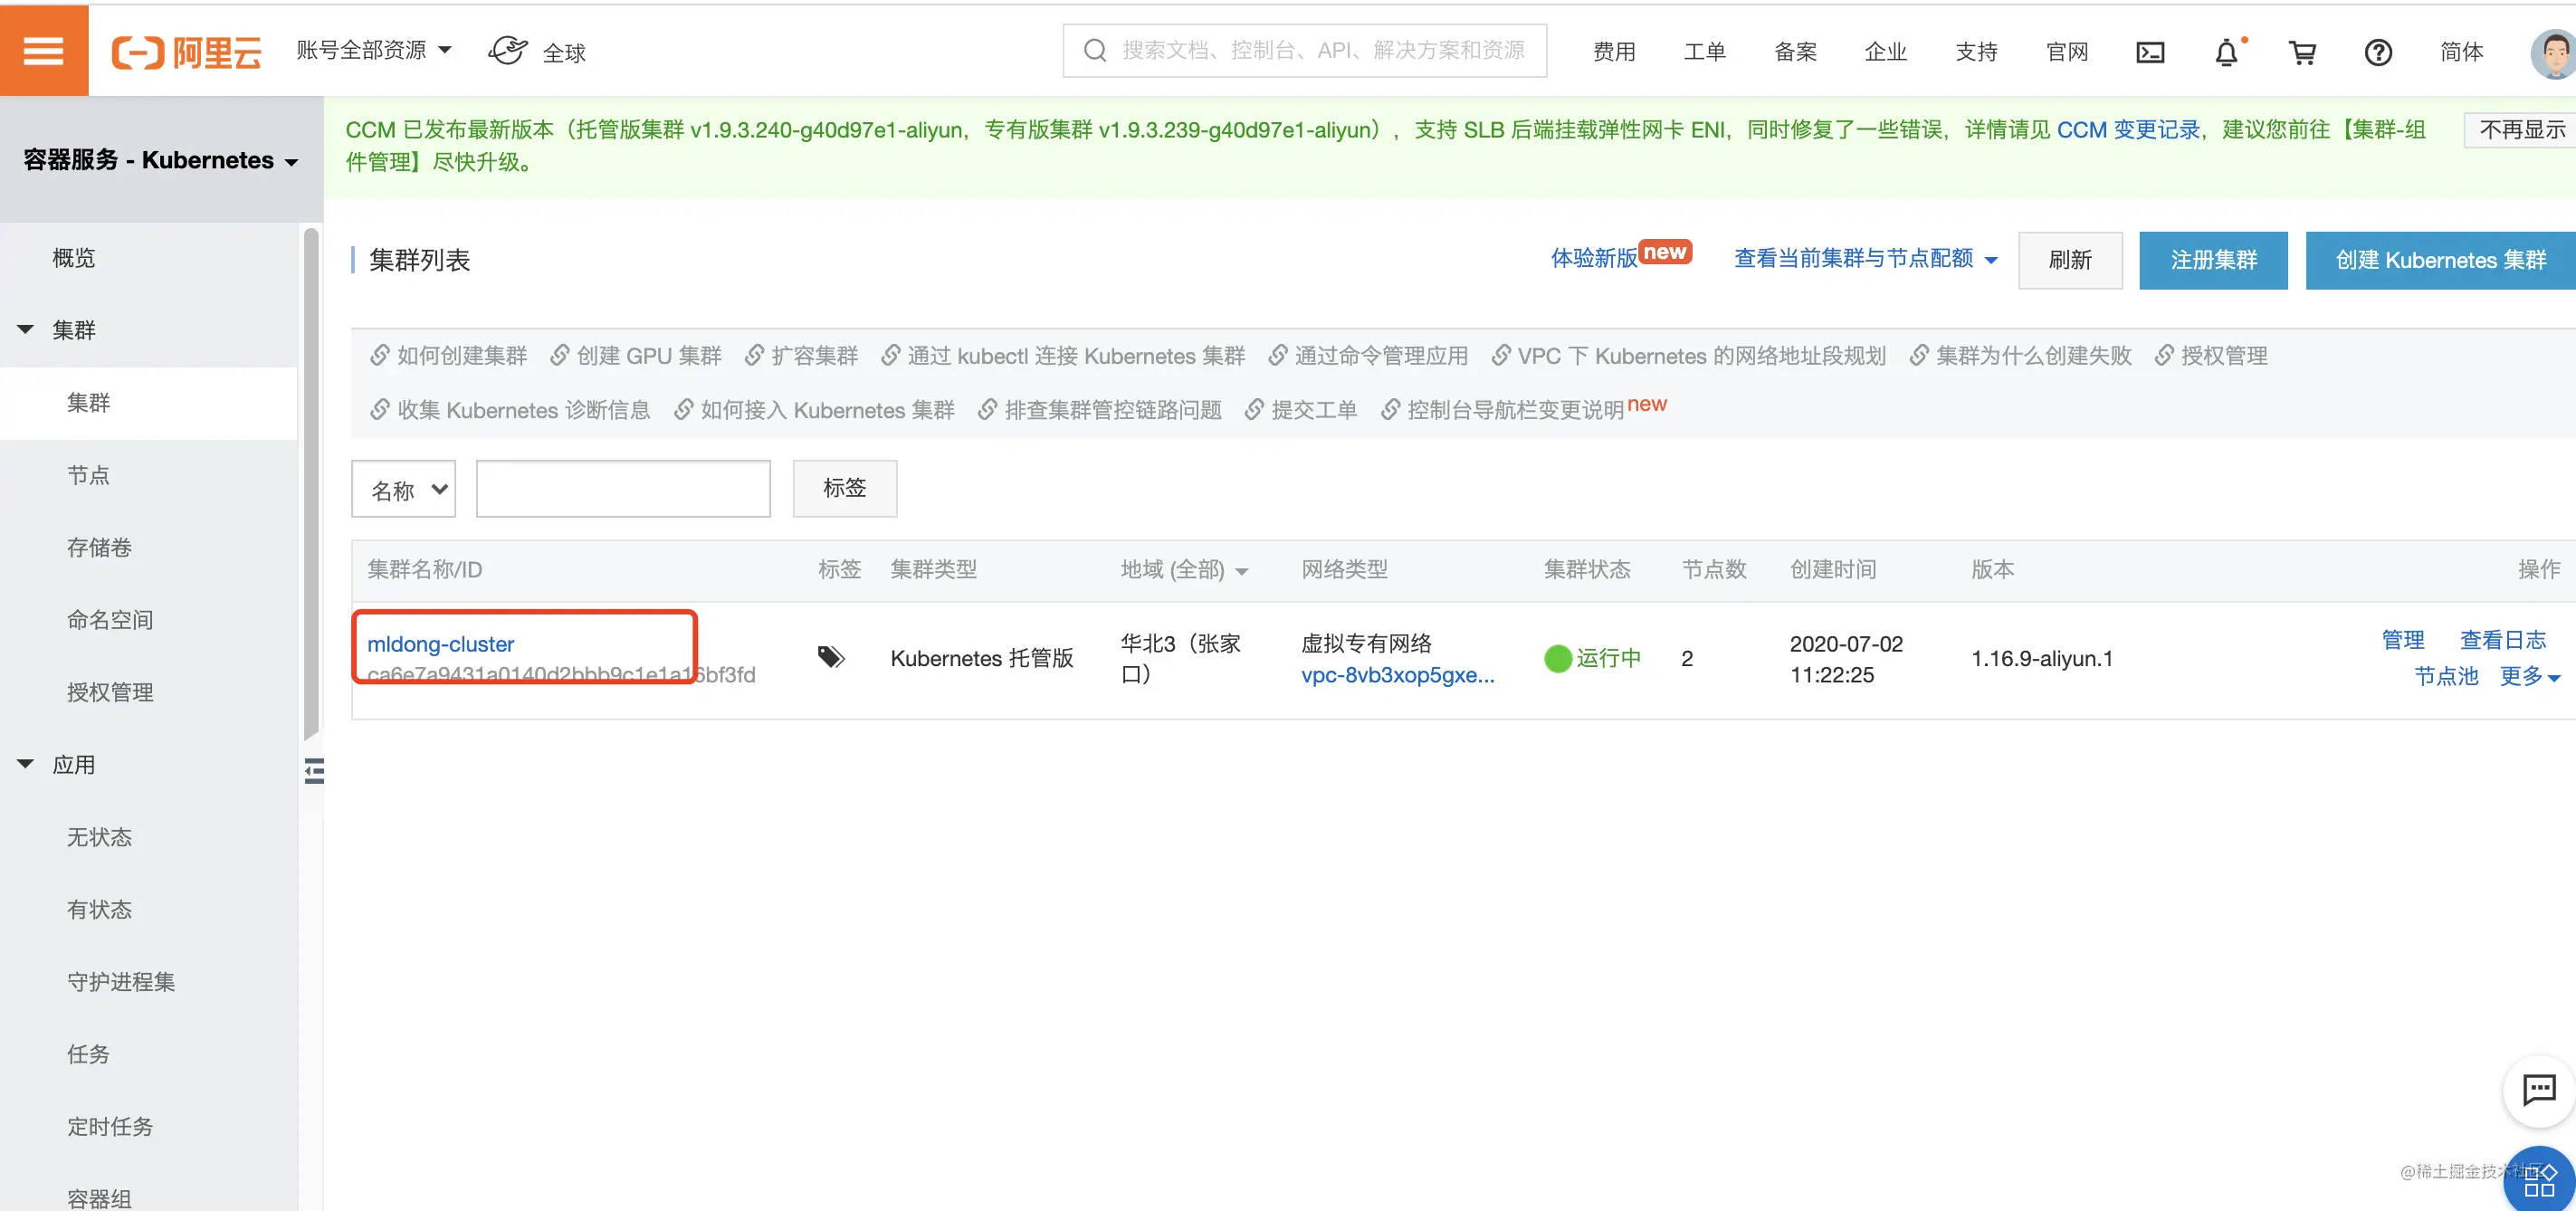Click the 体验新版 link
This screenshot has height=1211, width=2576.
click(1594, 258)
